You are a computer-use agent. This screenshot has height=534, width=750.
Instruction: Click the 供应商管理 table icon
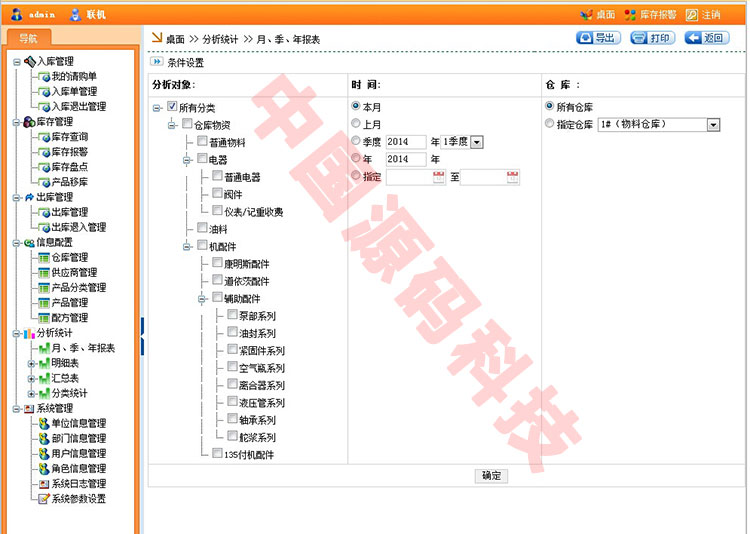(x=44, y=273)
